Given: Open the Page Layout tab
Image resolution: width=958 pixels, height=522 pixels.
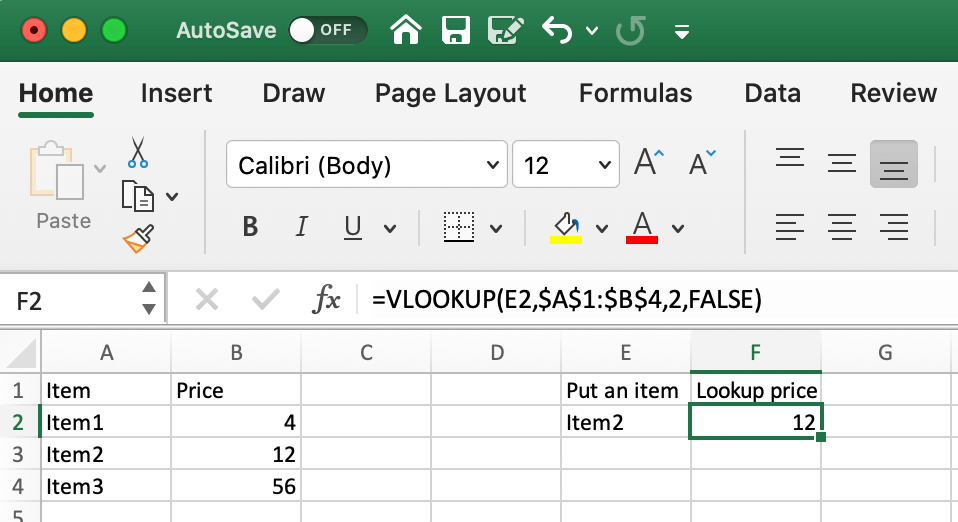Looking at the screenshot, I should click(x=450, y=94).
